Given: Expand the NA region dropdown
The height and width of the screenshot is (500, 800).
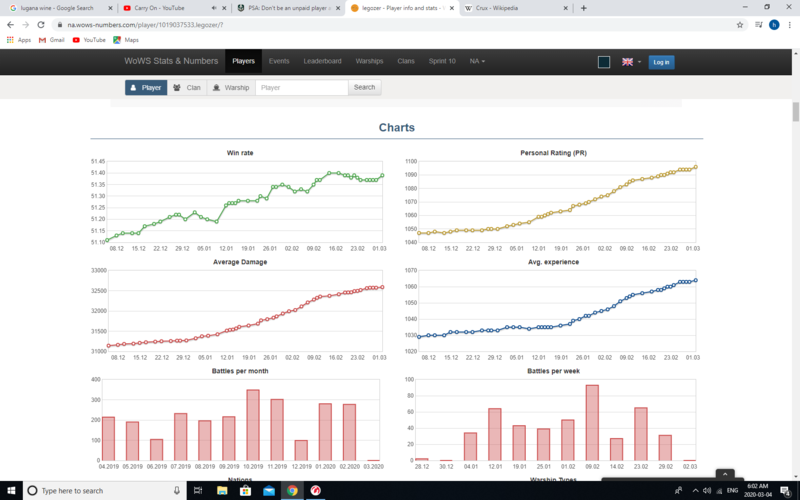Looking at the screenshot, I should (x=476, y=61).
